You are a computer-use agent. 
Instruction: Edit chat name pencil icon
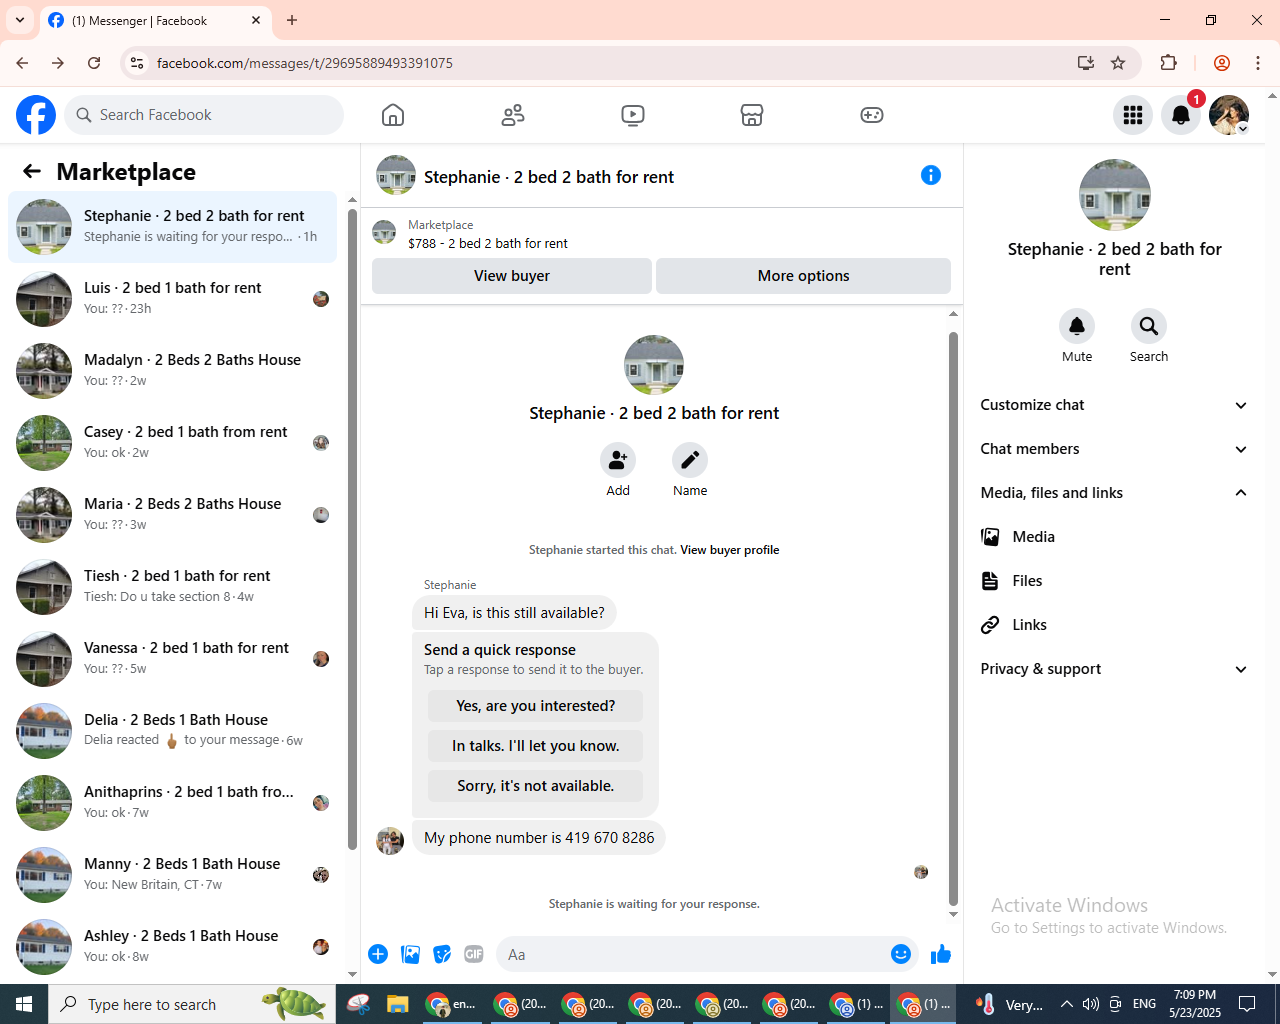tap(690, 460)
